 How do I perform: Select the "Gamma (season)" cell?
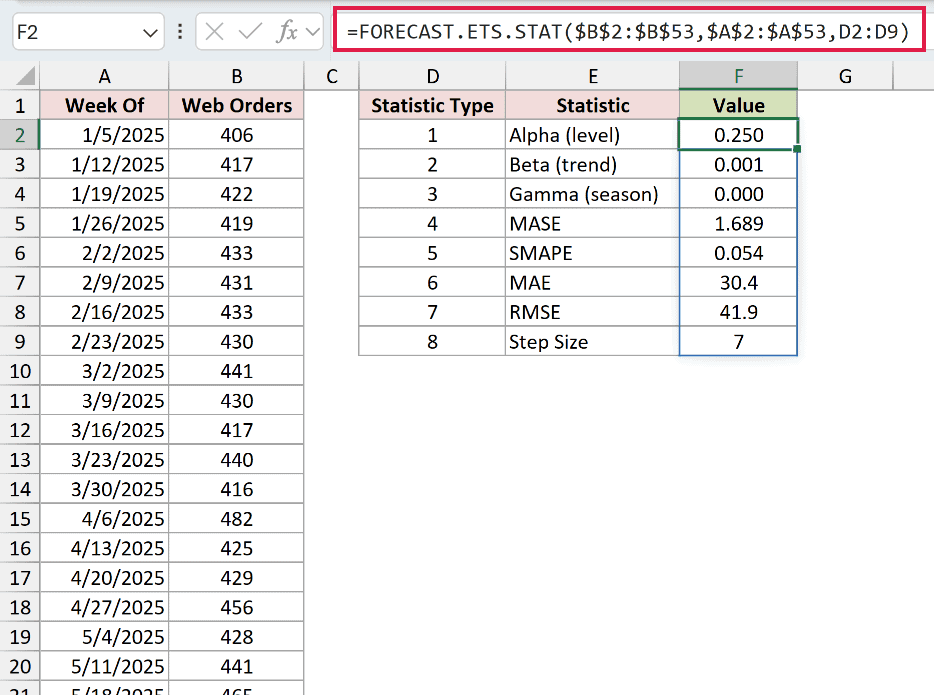pyautogui.click(x=593, y=194)
